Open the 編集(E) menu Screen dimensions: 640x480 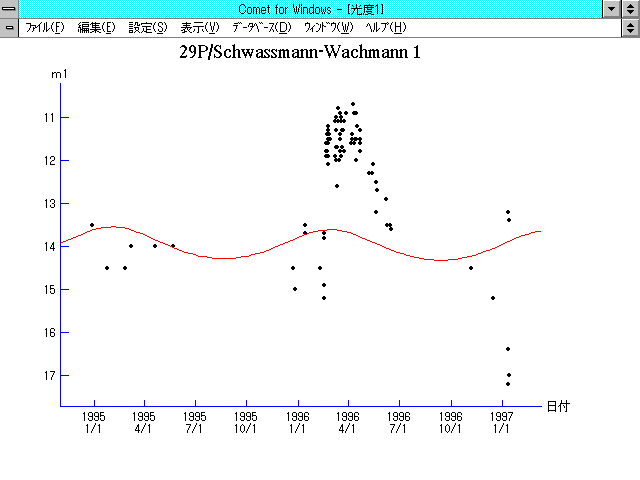pos(96,27)
